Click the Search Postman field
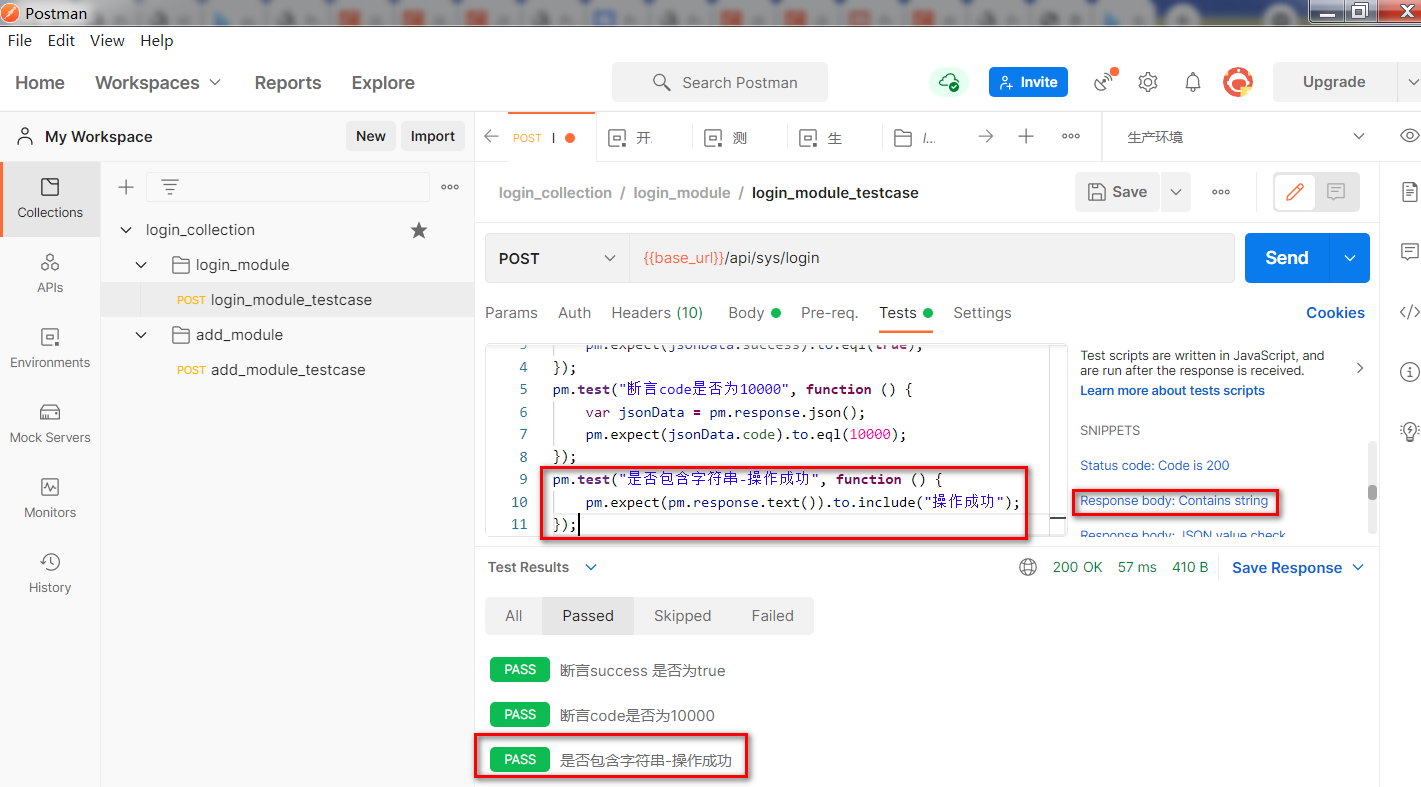The width and height of the screenshot is (1421, 787). coord(720,82)
